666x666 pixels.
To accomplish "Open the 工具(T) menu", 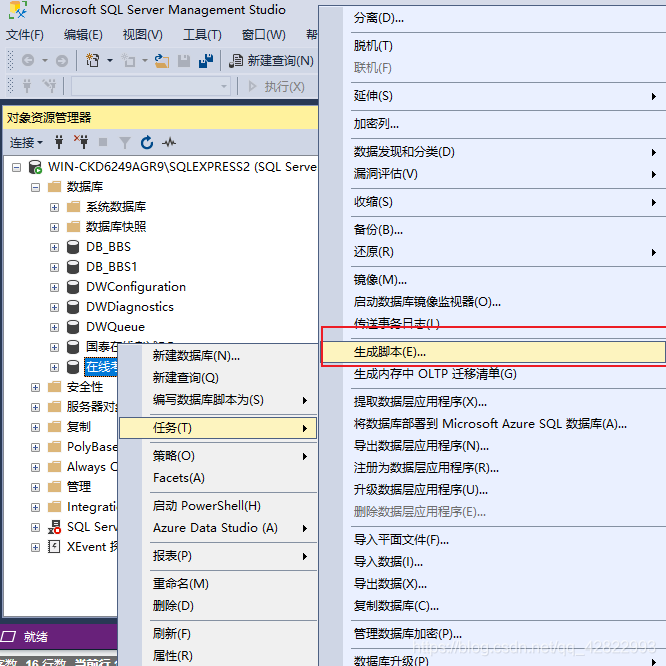I will pyautogui.click(x=202, y=34).
